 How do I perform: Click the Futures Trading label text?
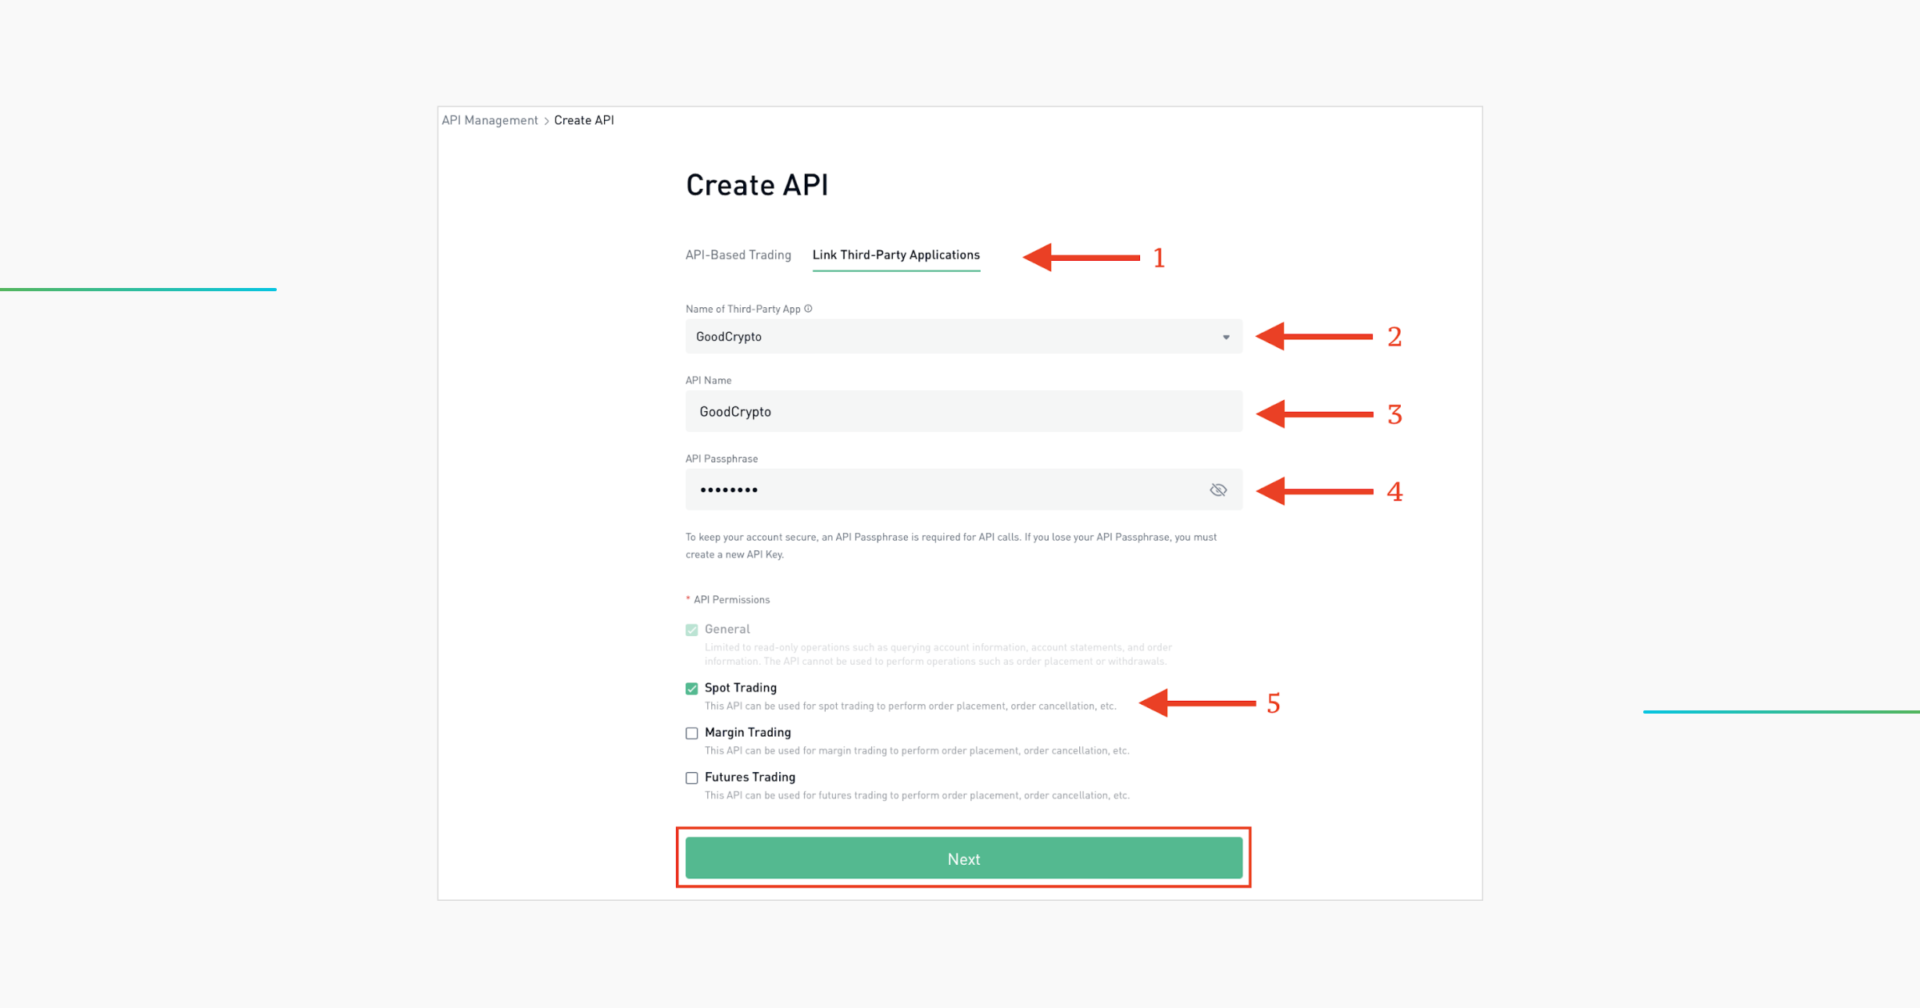click(750, 777)
